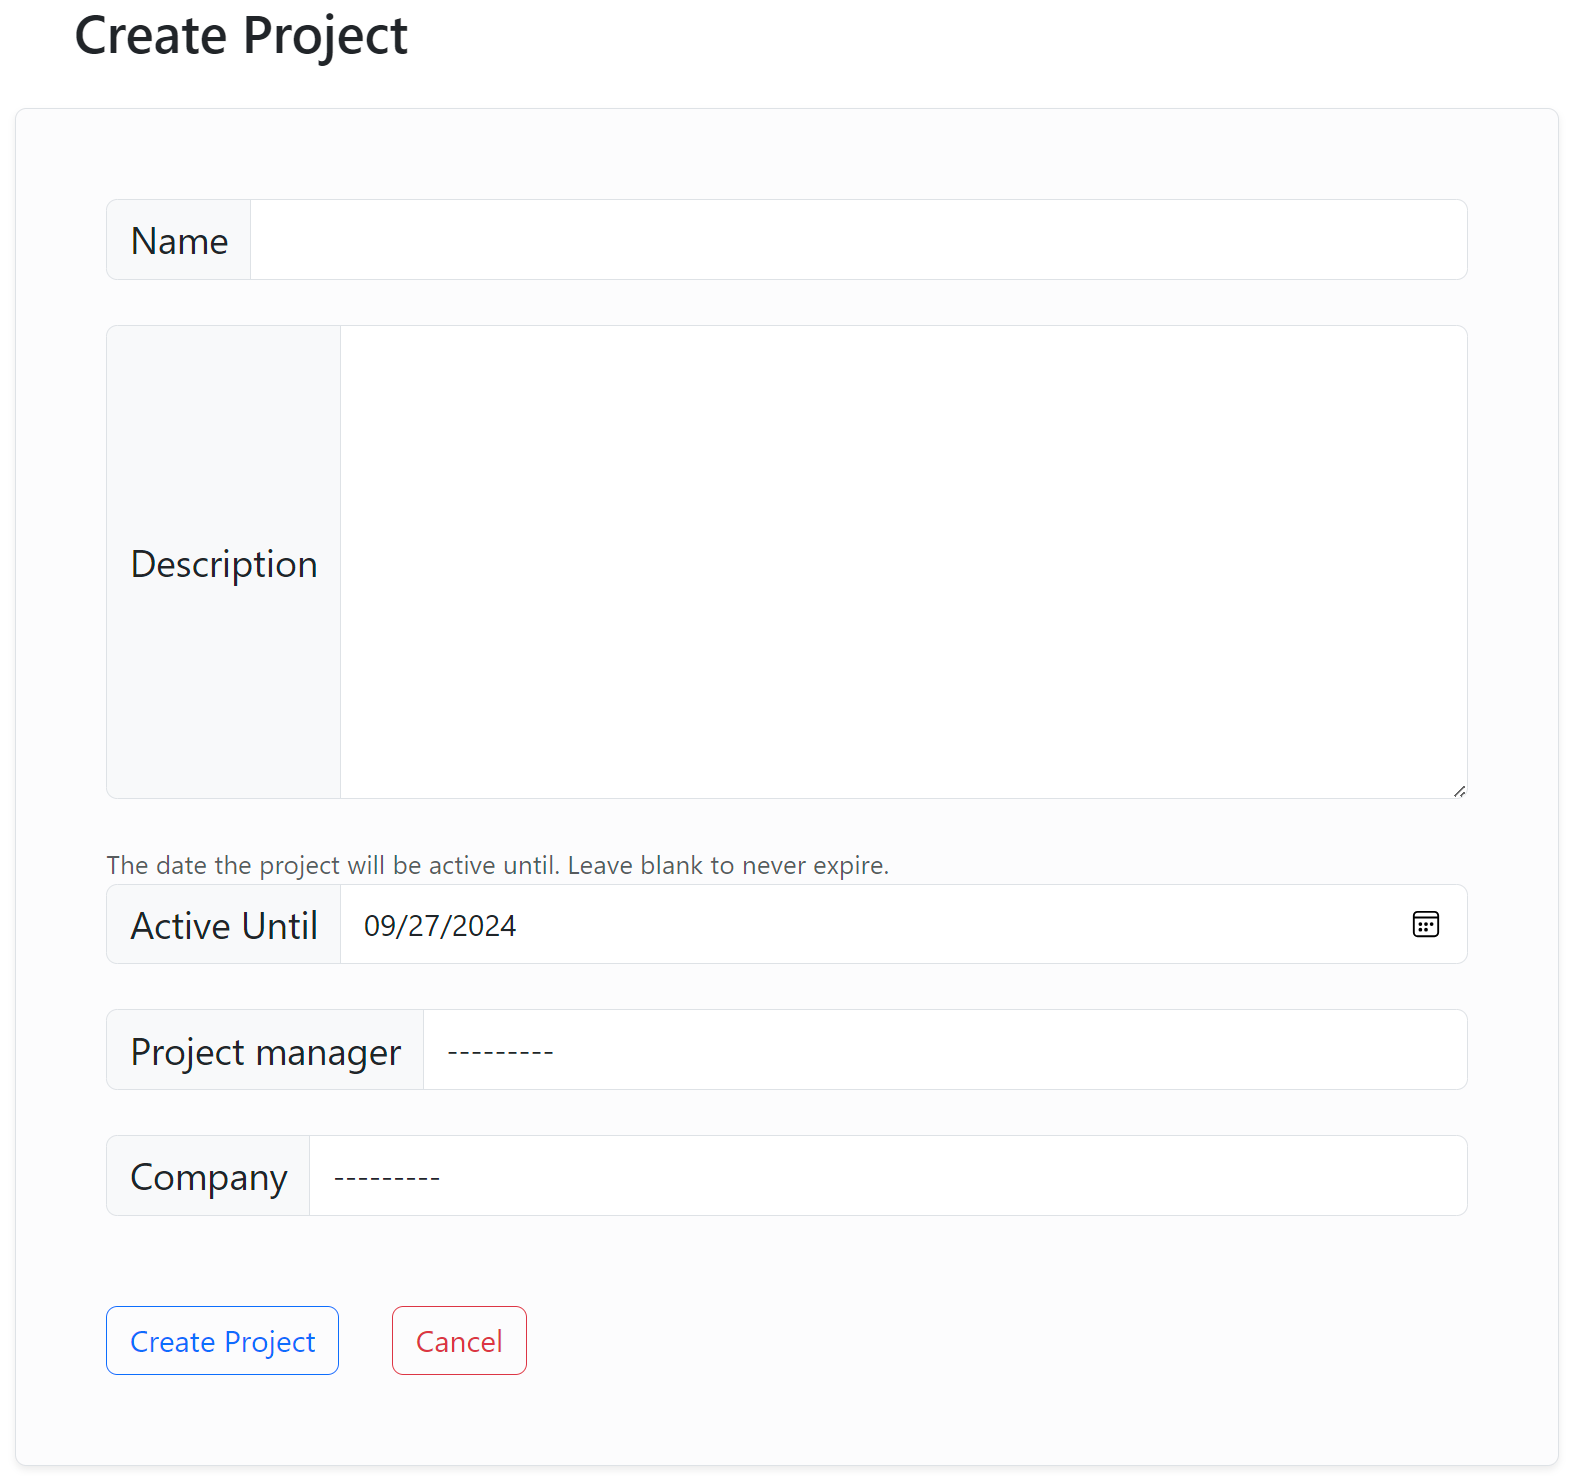The height and width of the screenshot is (1480, 1573).
Task: Cancel project creation with the red button
Action: (x=459, y=1341)
